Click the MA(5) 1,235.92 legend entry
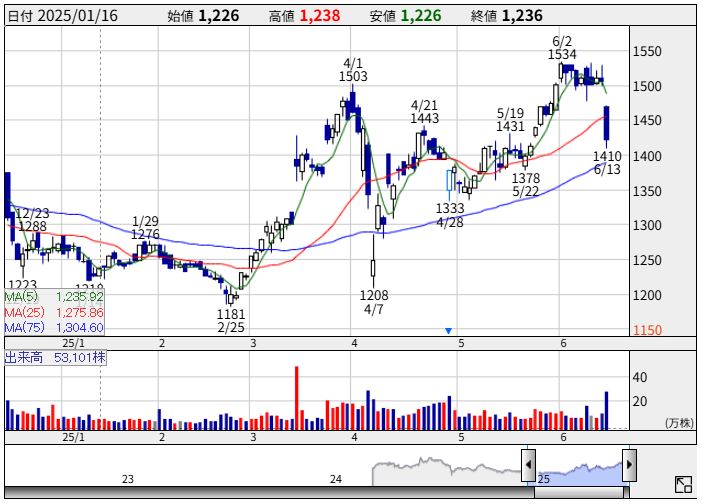Viewport: 702px width, 504px height. pos(54,297)
